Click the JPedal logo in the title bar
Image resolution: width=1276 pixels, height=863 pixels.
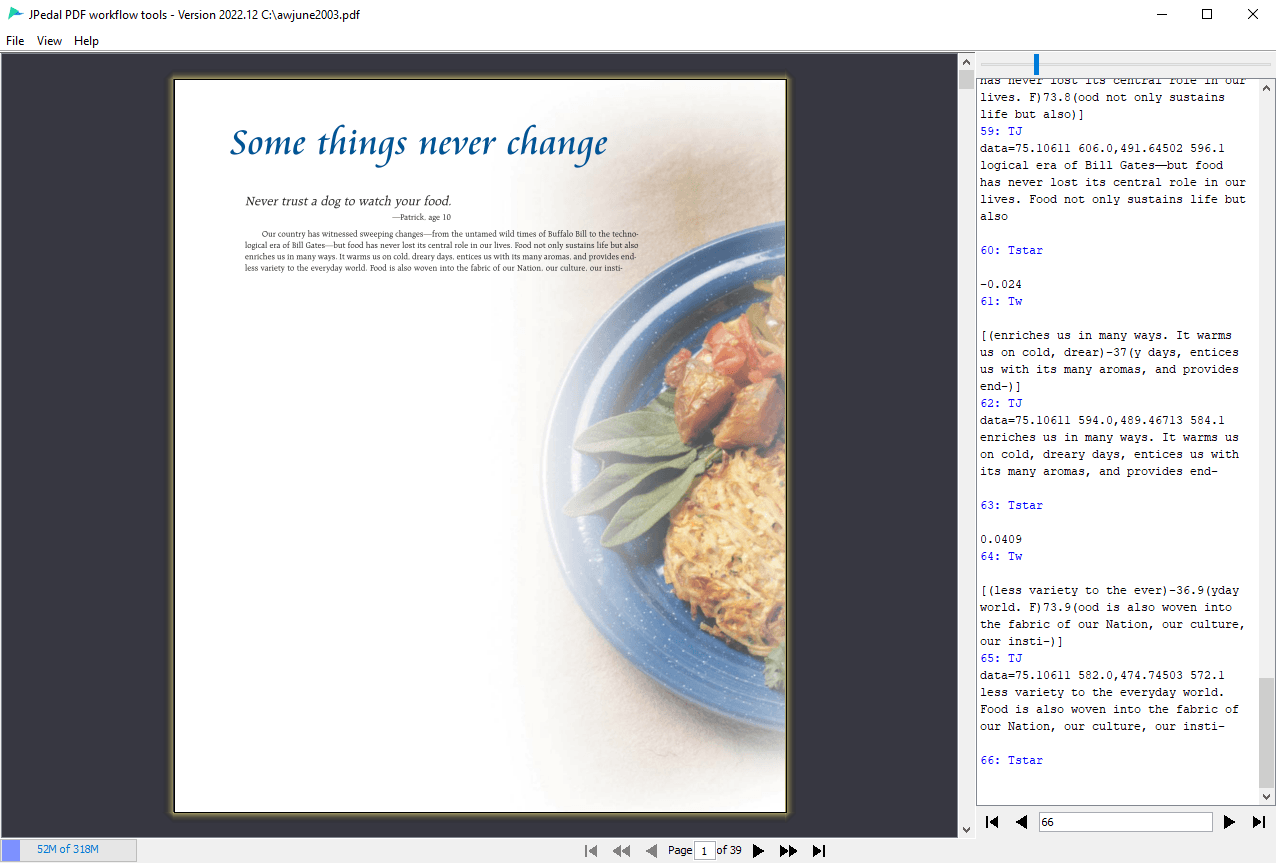tap(15, 14)
